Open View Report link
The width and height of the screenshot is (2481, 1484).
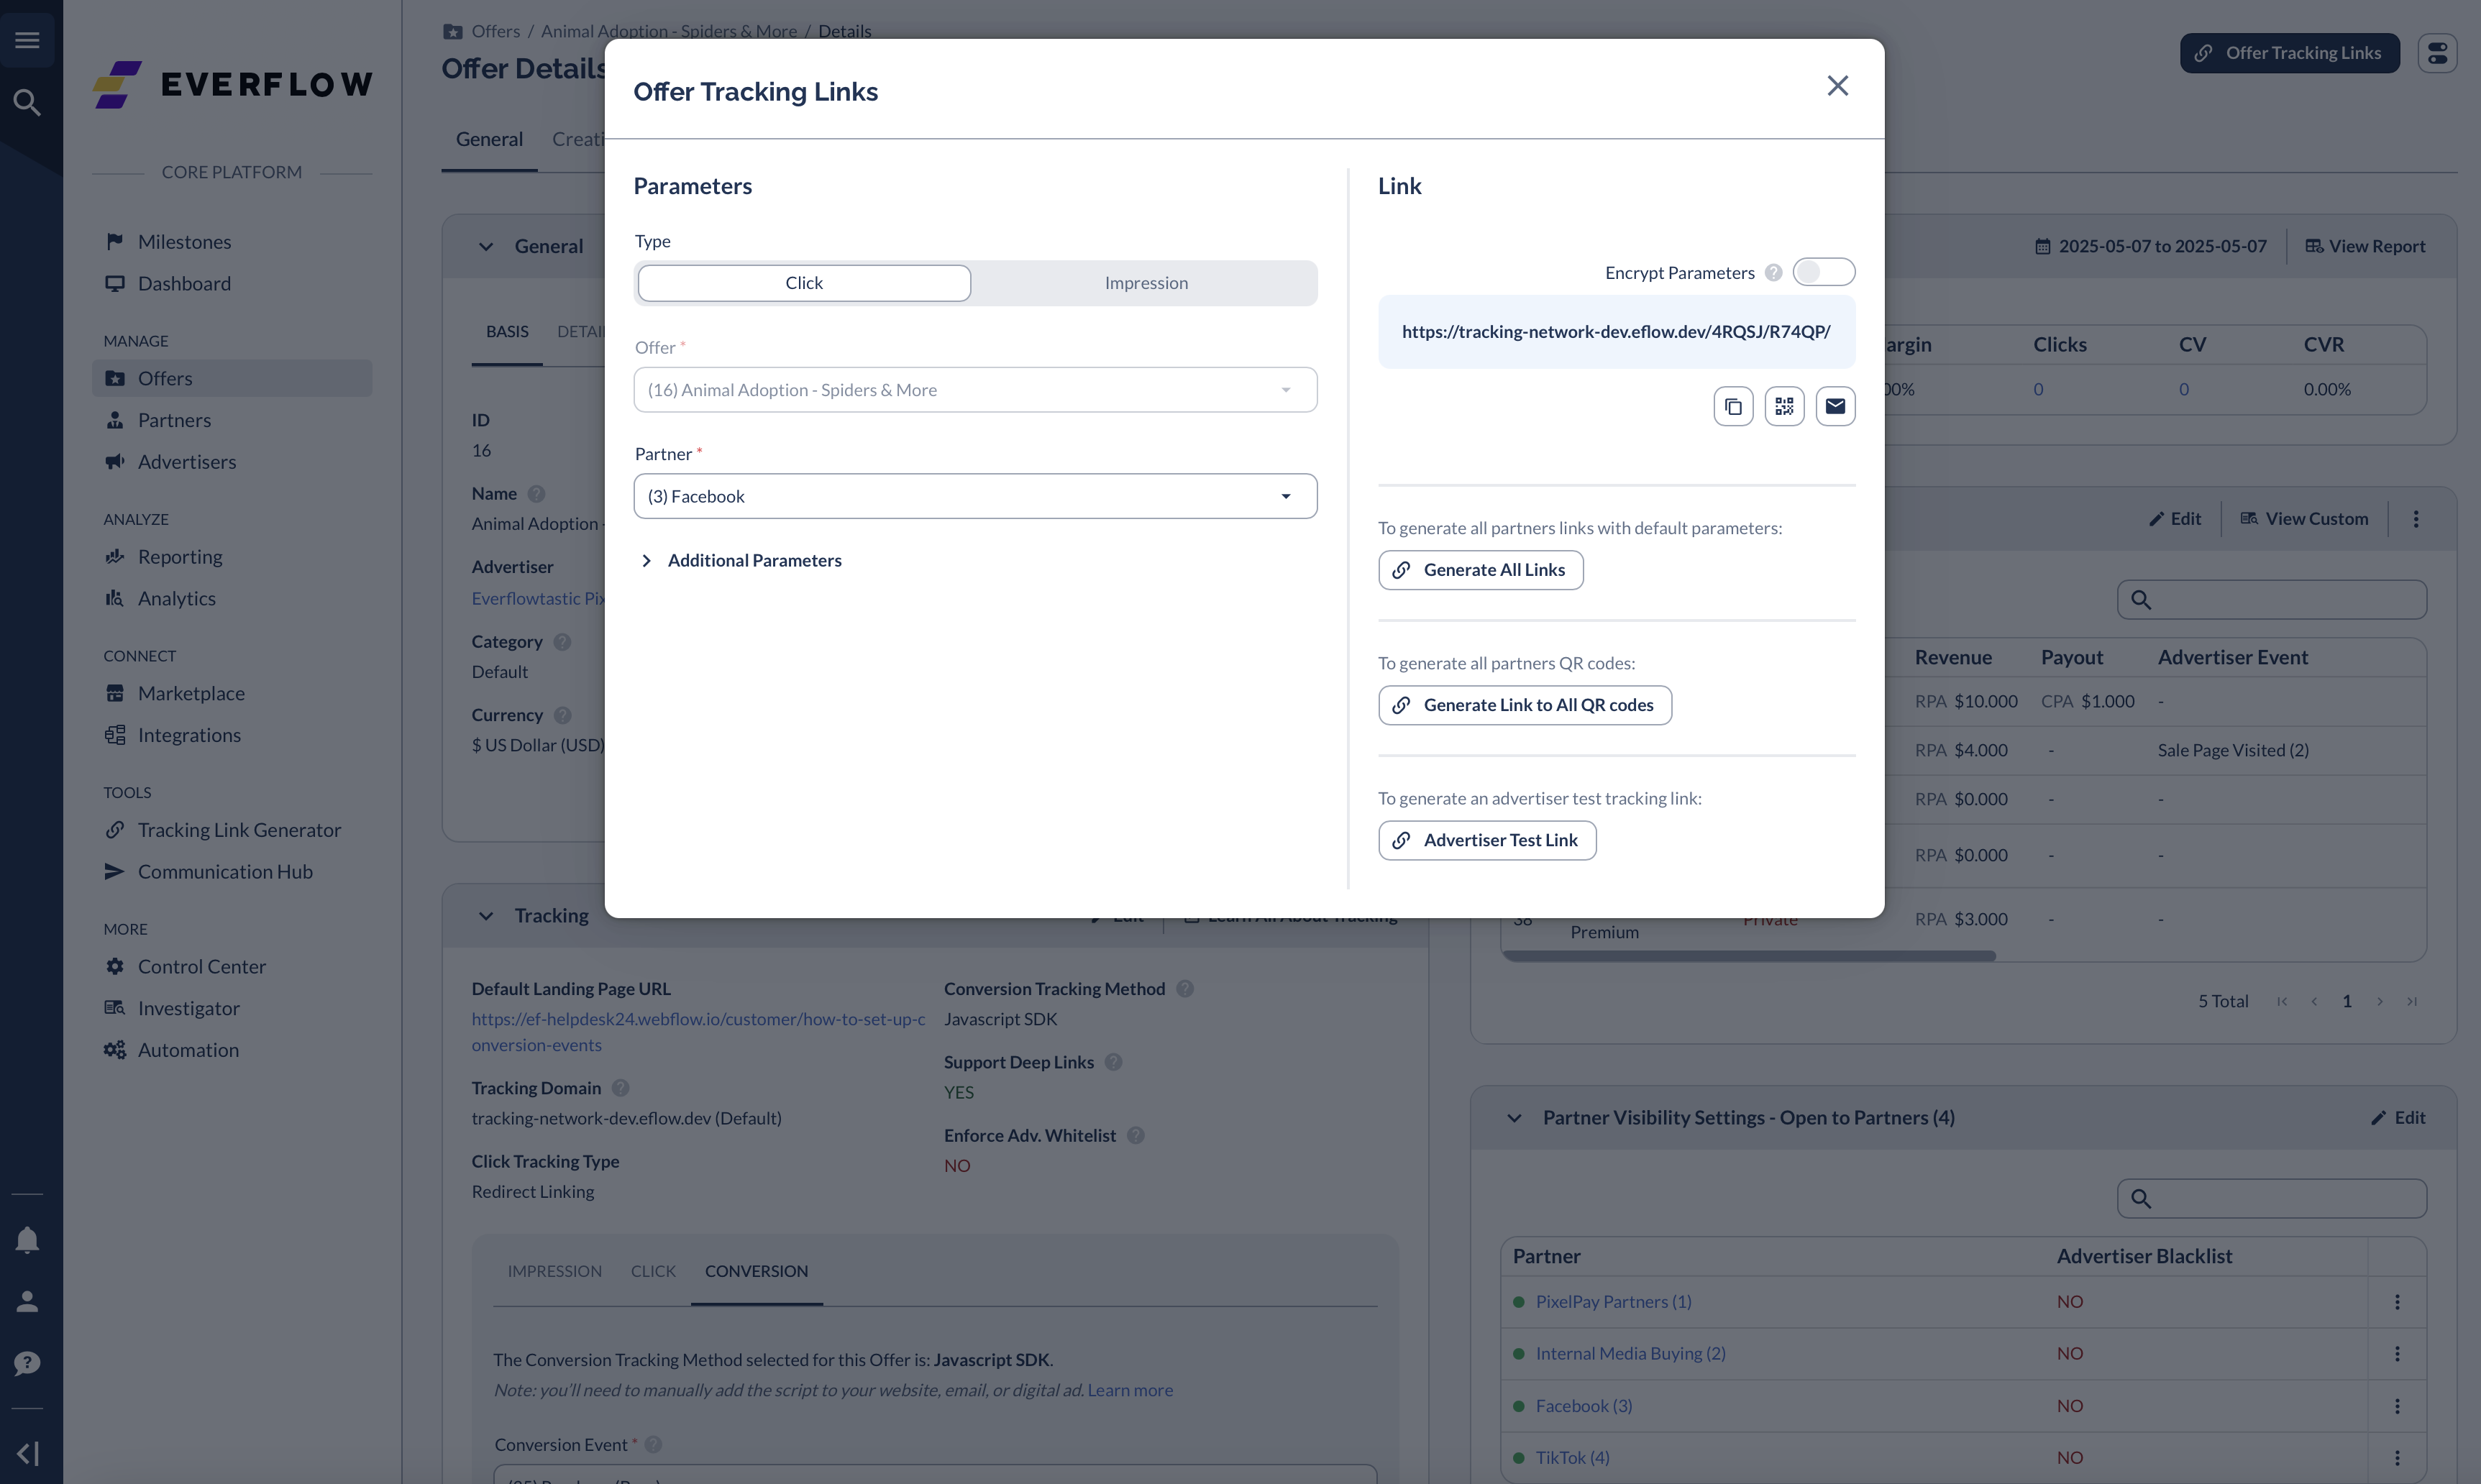point(2365,246)
